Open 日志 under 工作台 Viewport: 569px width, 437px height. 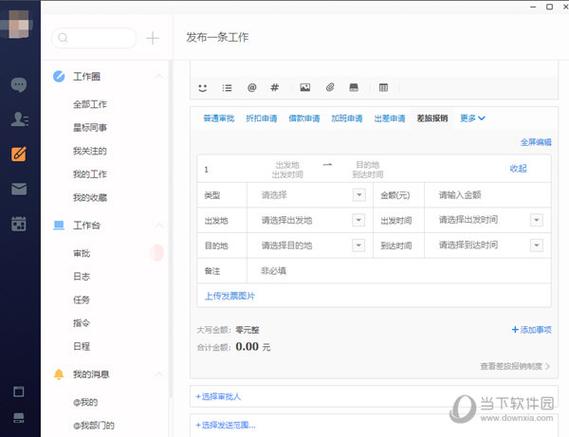82,277
